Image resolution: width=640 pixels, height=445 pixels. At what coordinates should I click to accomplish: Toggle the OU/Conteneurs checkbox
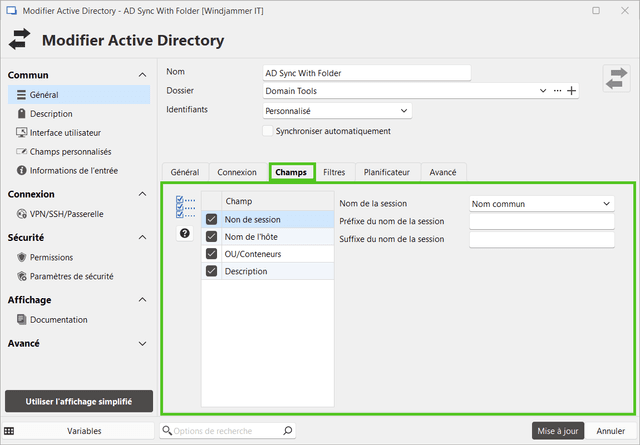[212, 254]
